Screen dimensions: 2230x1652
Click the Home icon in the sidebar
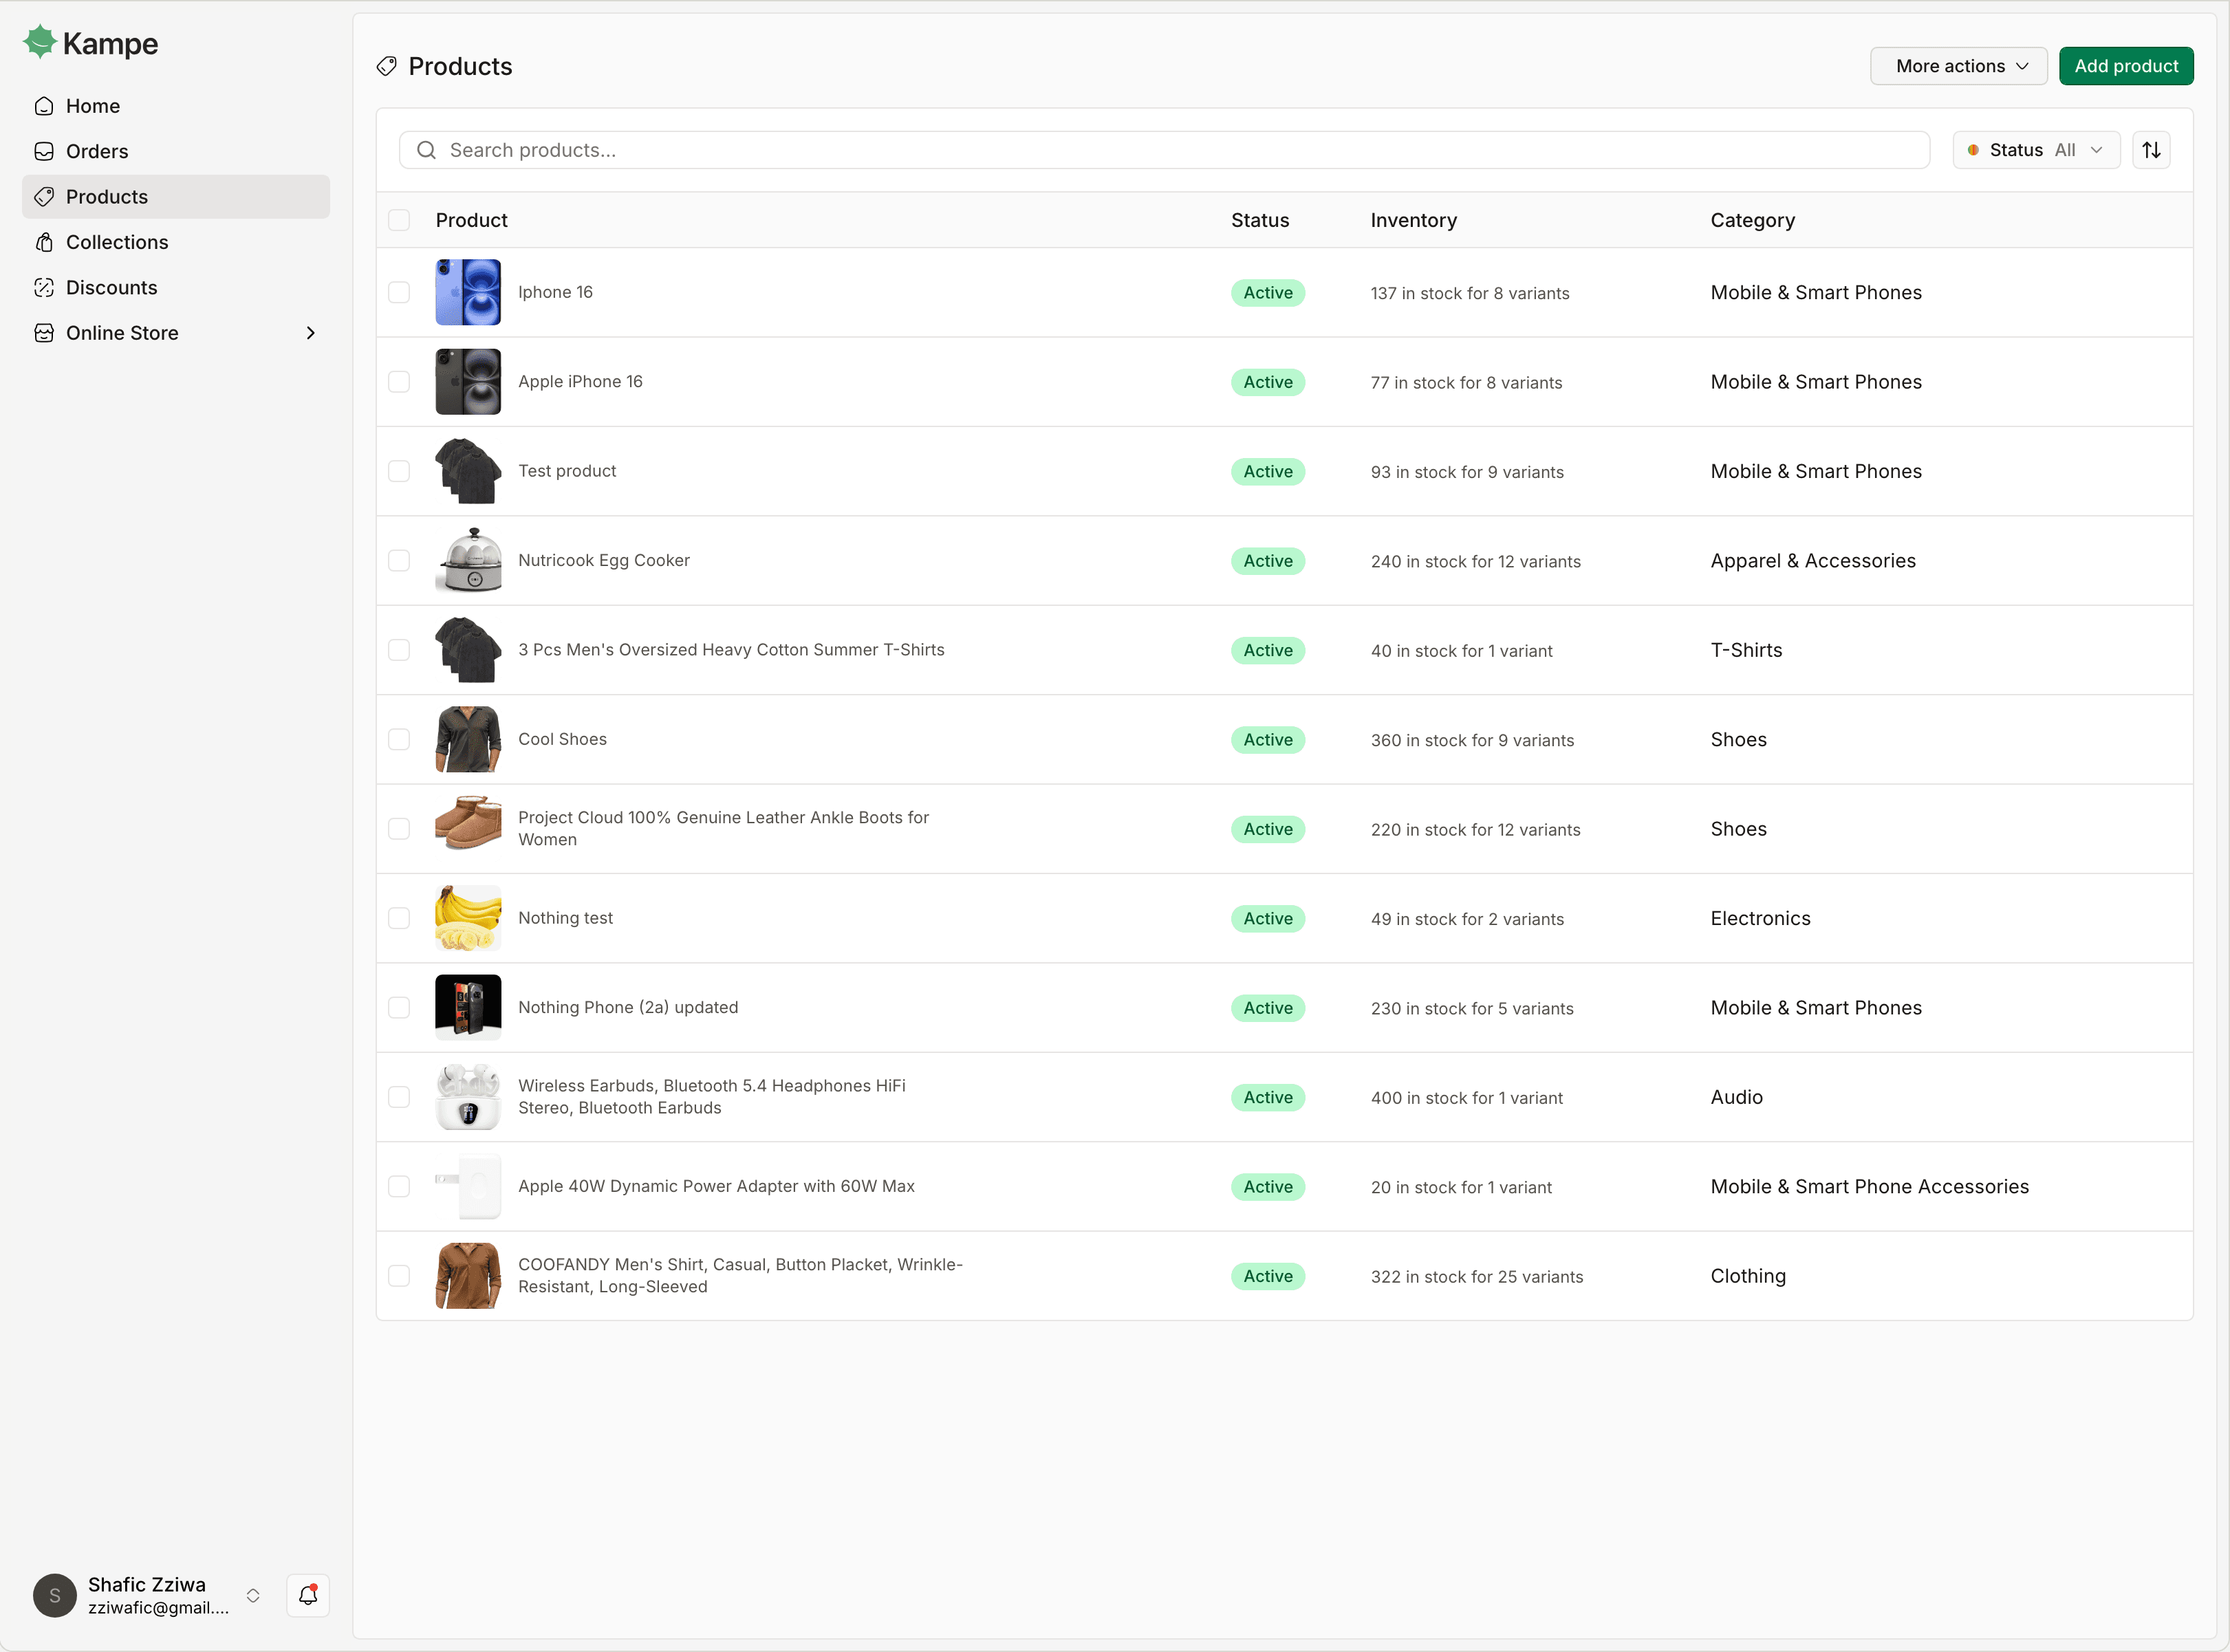coord(44,105)
